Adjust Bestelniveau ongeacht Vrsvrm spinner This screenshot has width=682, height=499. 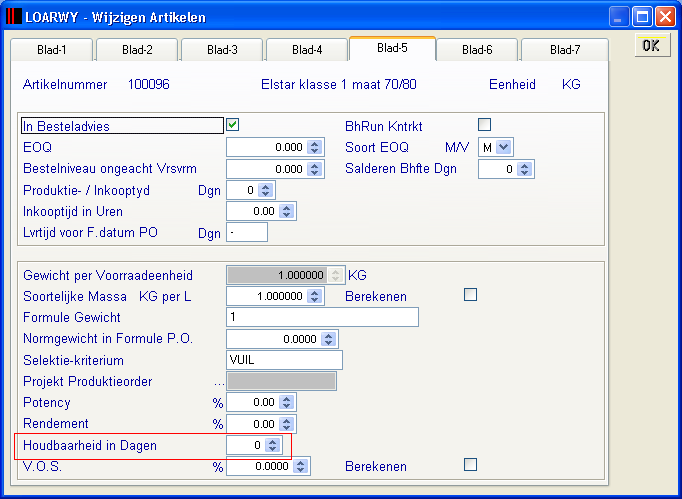[314, 169]
